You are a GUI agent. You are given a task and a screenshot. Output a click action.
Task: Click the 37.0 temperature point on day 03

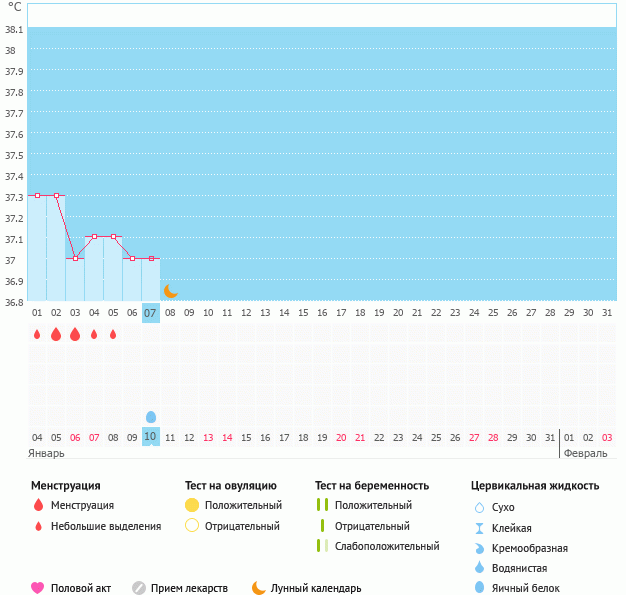point(75,258)
